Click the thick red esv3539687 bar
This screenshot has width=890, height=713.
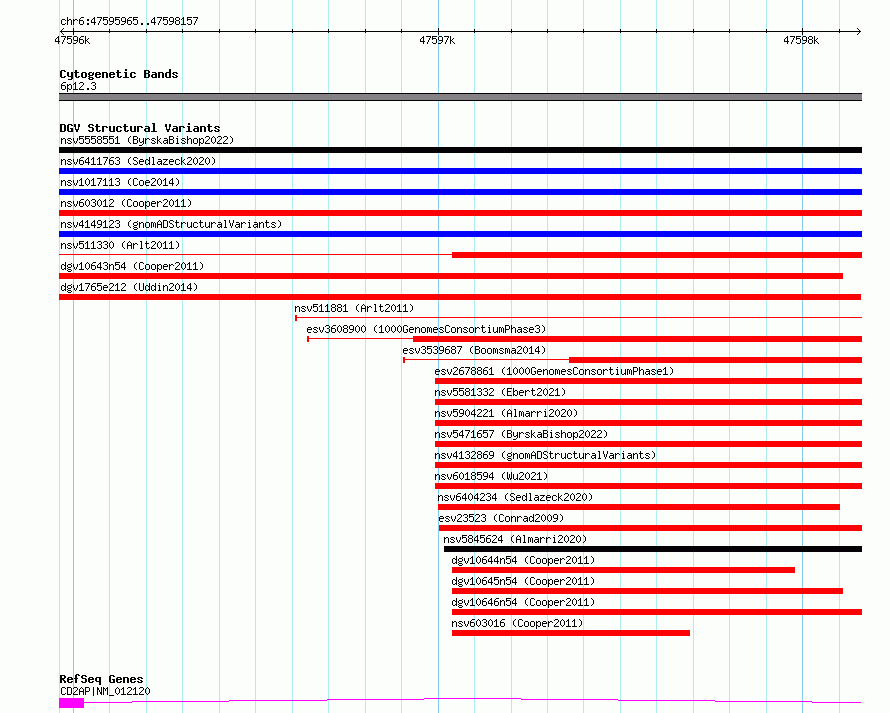point(715,360)
